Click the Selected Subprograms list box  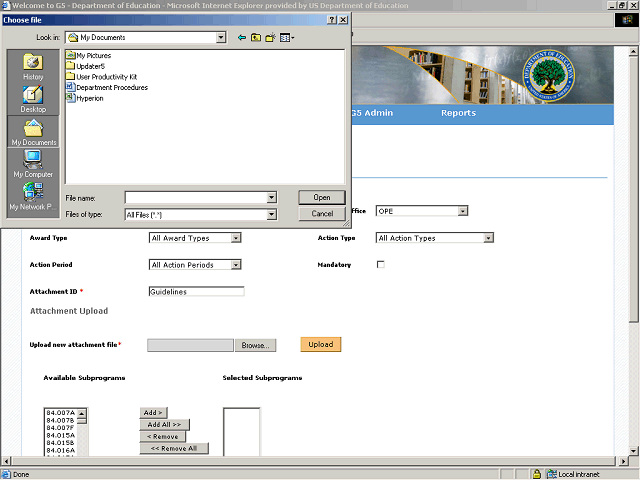(242, 432)
